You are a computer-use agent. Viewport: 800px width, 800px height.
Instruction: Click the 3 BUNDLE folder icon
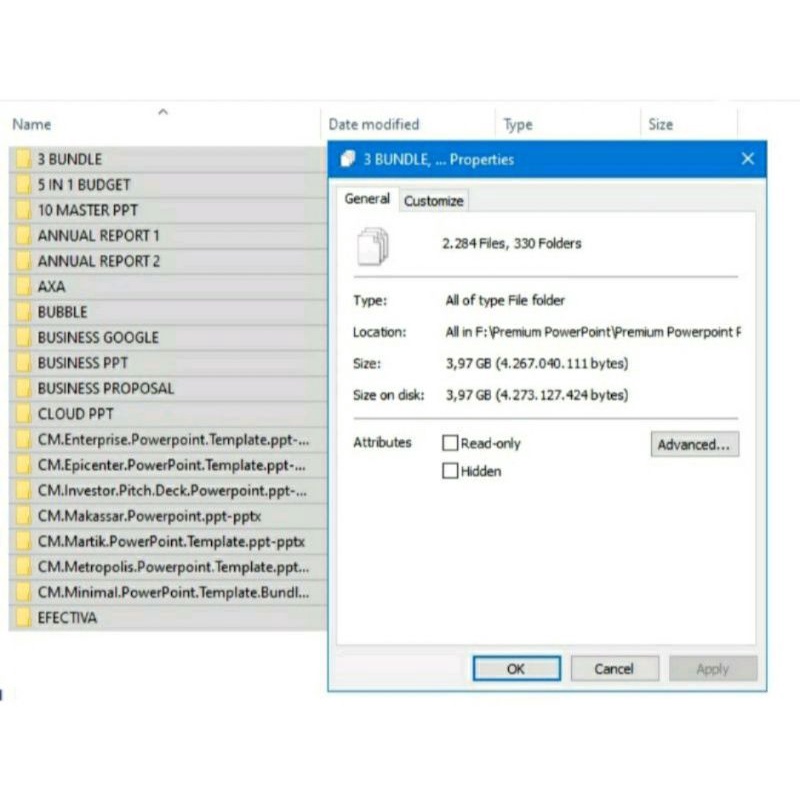click(23, 159)
